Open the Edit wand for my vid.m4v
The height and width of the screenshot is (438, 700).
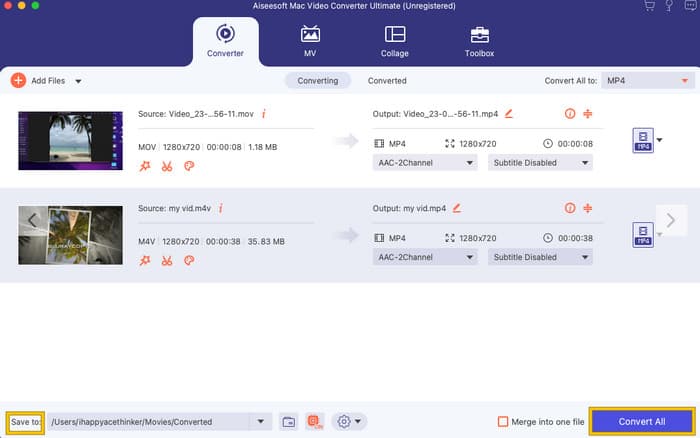point(145,261)
